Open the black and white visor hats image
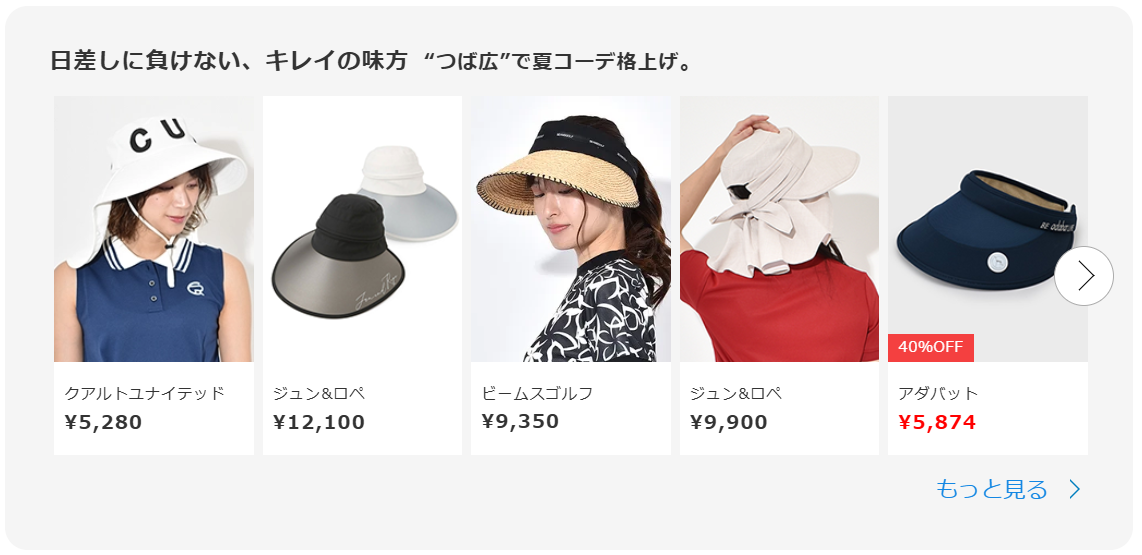Image resolution: width=1142 pixels, height=555 pixels. coord(362,229)
